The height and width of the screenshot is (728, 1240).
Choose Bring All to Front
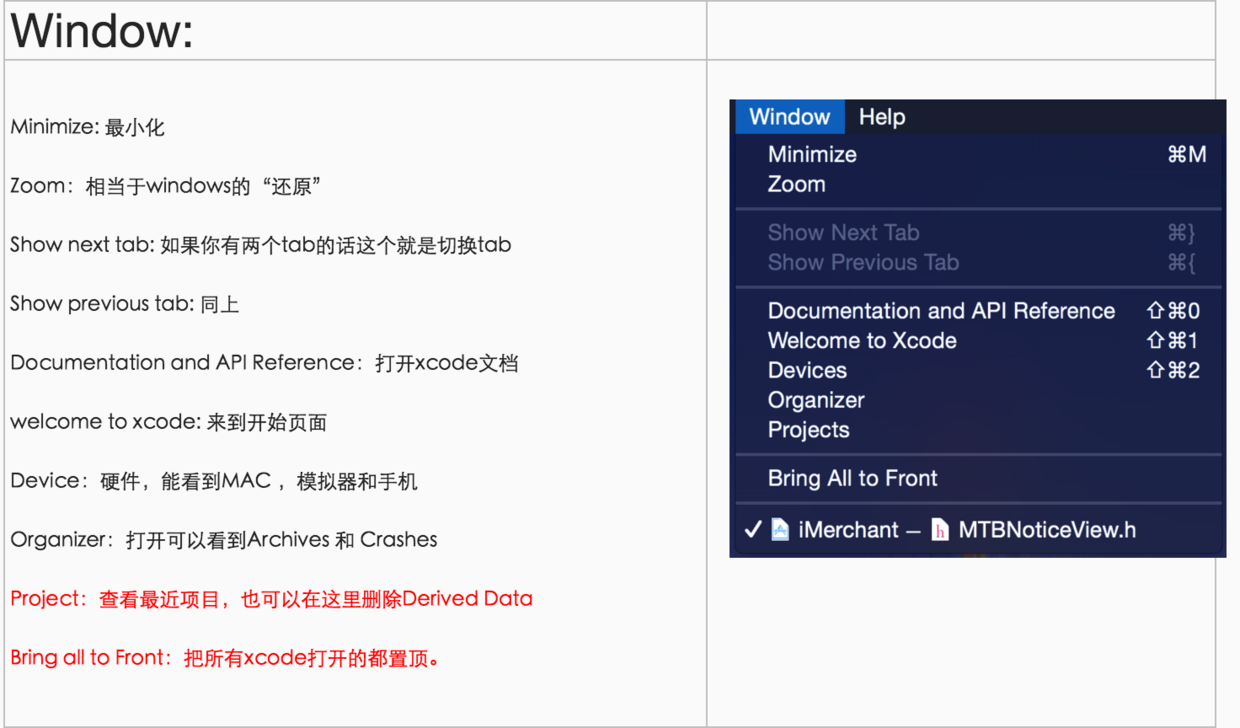pyautogui.click(x=979, y=478)
